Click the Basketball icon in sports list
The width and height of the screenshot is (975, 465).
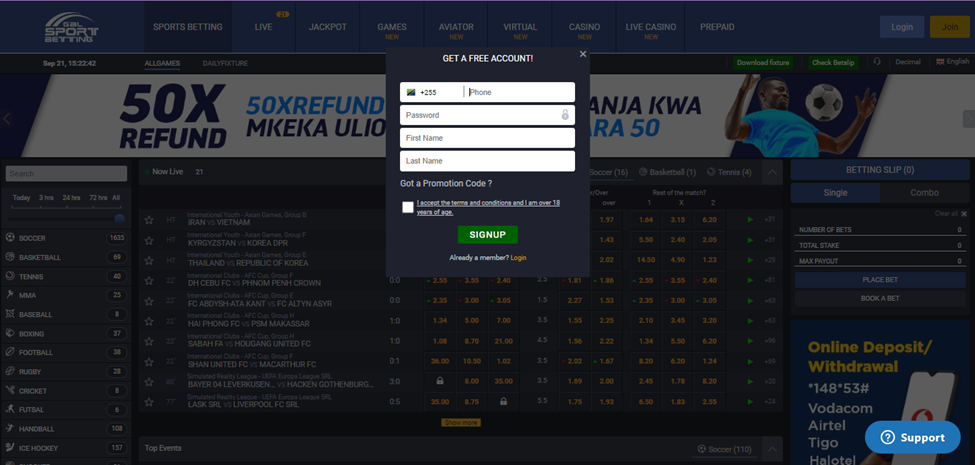[x=10, y=257]
